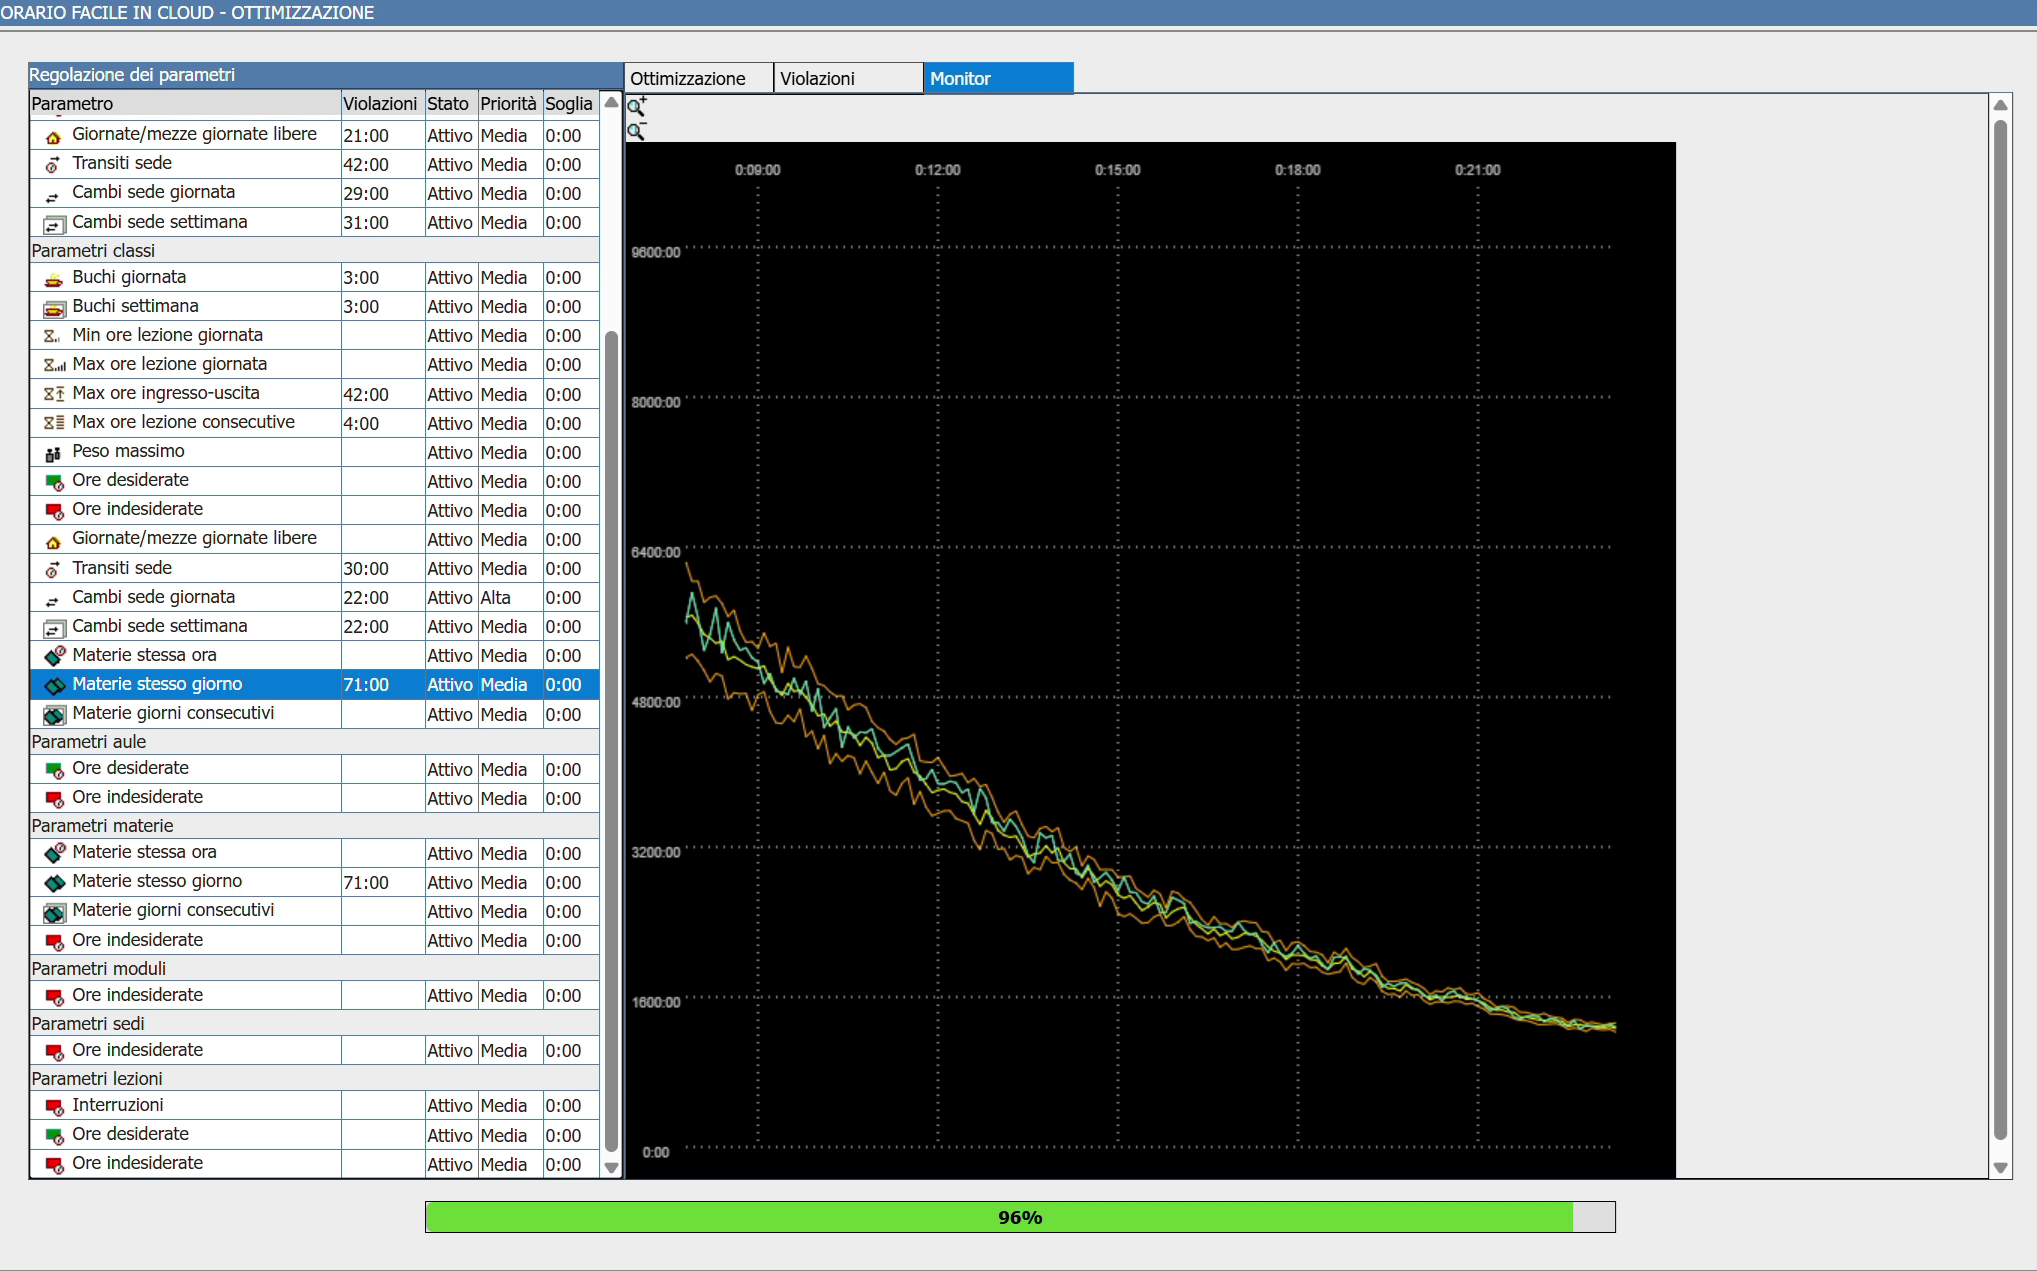
Task: Toggle Attivo state for Interruzioni row
Action: (451, 1105)
